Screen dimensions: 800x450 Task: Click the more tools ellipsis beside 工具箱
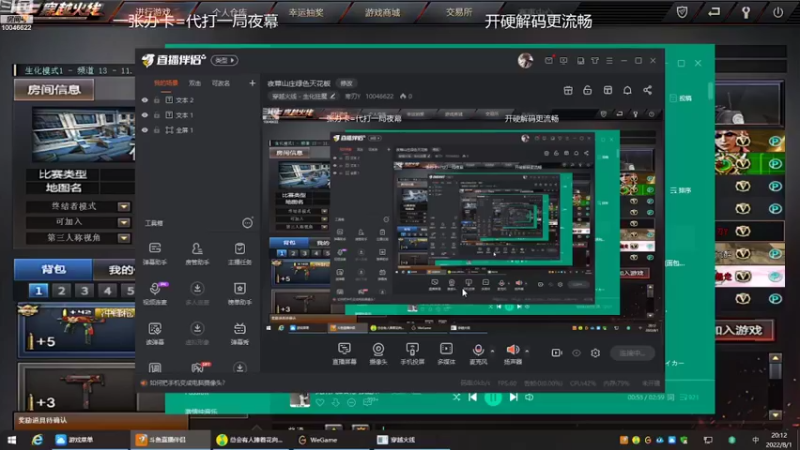(247, 223)
